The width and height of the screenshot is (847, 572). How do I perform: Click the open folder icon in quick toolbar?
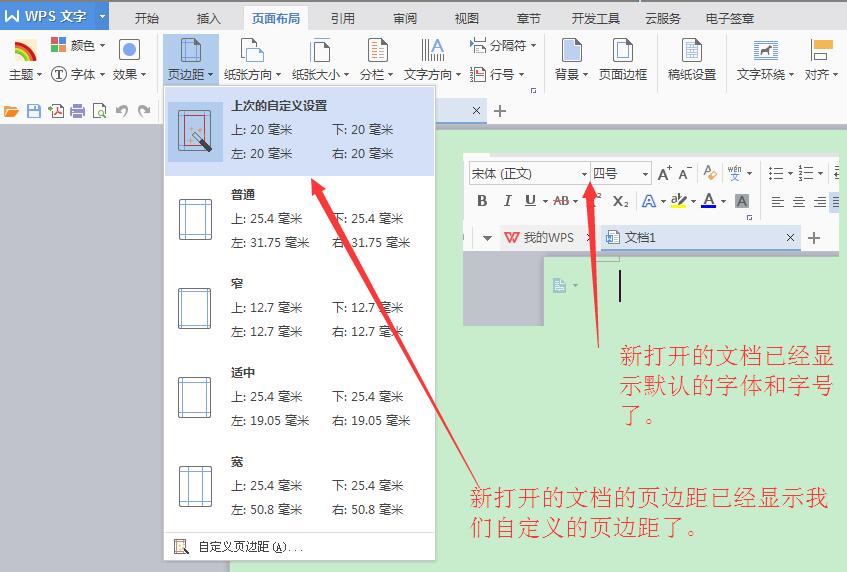(x=11, y=111)
